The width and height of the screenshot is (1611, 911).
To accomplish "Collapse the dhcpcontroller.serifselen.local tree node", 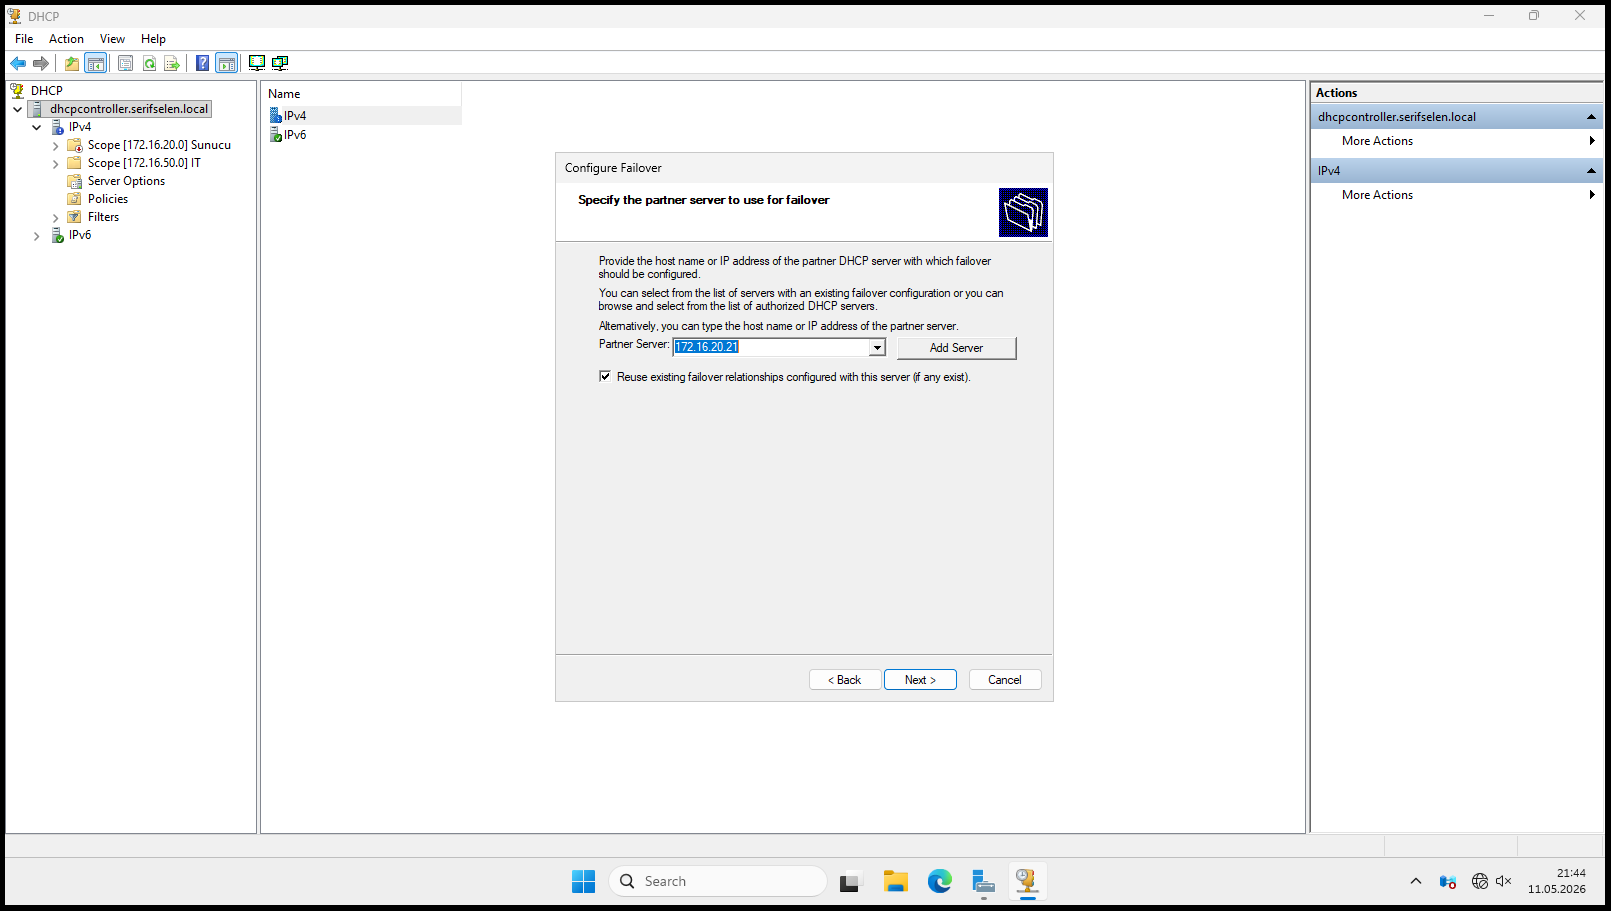I will (x=18, y=109).
